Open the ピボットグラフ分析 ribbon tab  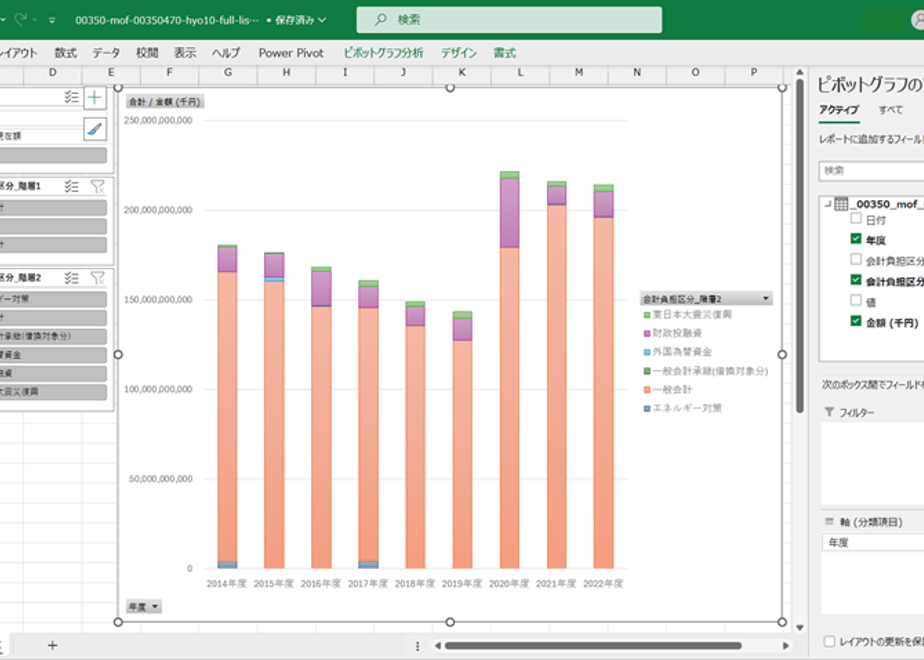[383, 53]
